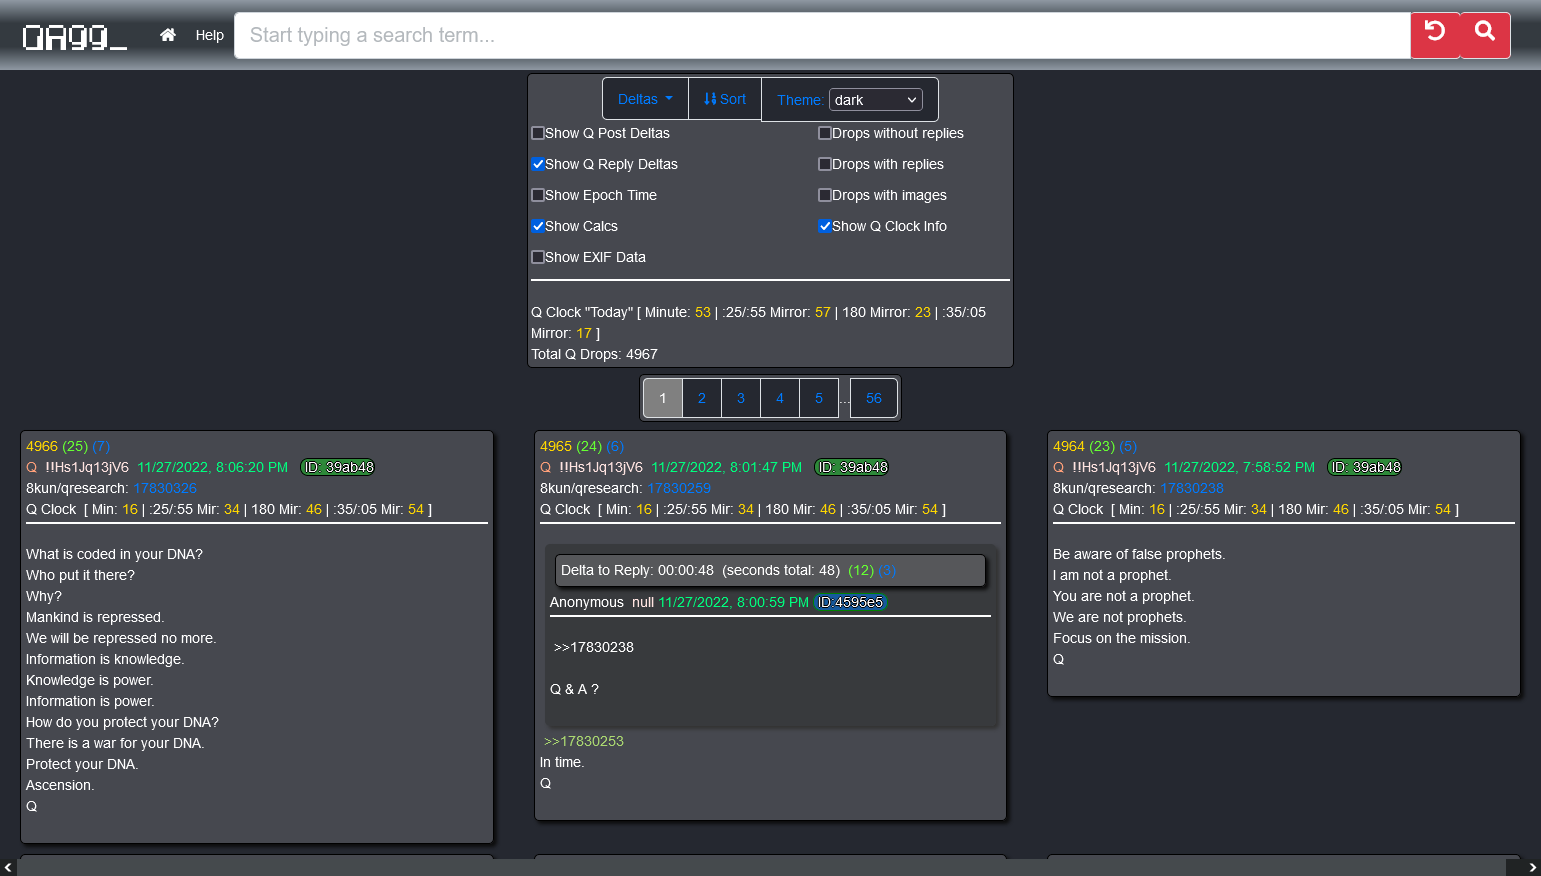
Task: Click the left horizontal scrollbar arrow
Action: (8, 867)
